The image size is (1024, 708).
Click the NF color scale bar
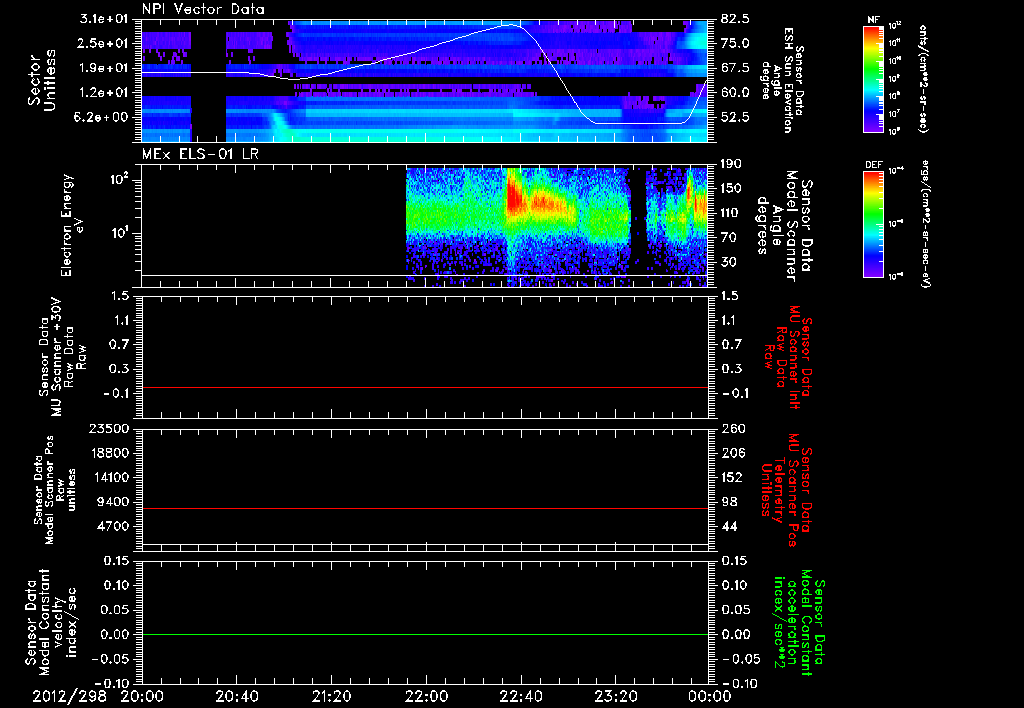(x=874, y=79)
